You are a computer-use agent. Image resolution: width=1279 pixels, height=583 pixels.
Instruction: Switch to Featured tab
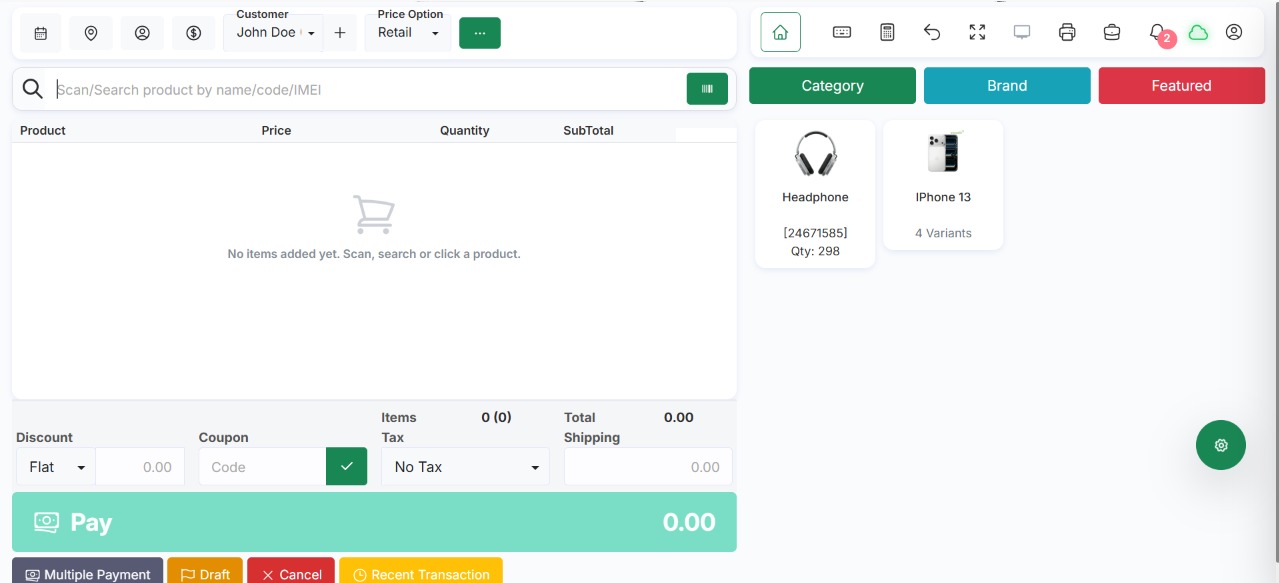pyautogui.click(x=1181, y=85)
